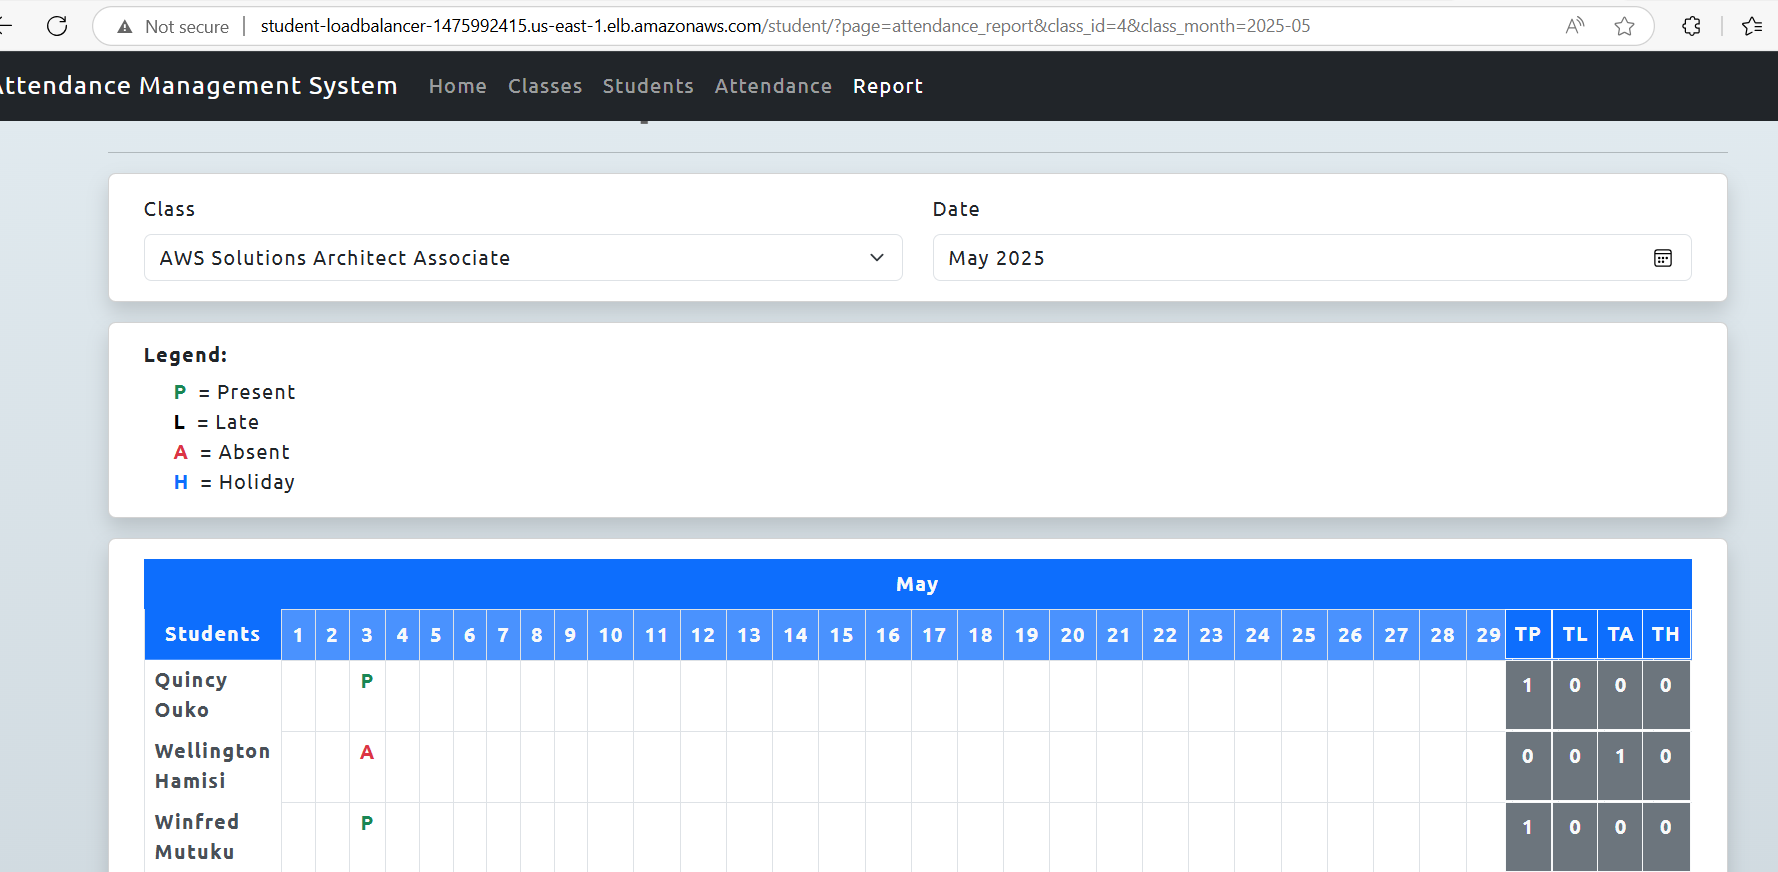
Task: Click the green P Present legend entry
Action: 235,392
